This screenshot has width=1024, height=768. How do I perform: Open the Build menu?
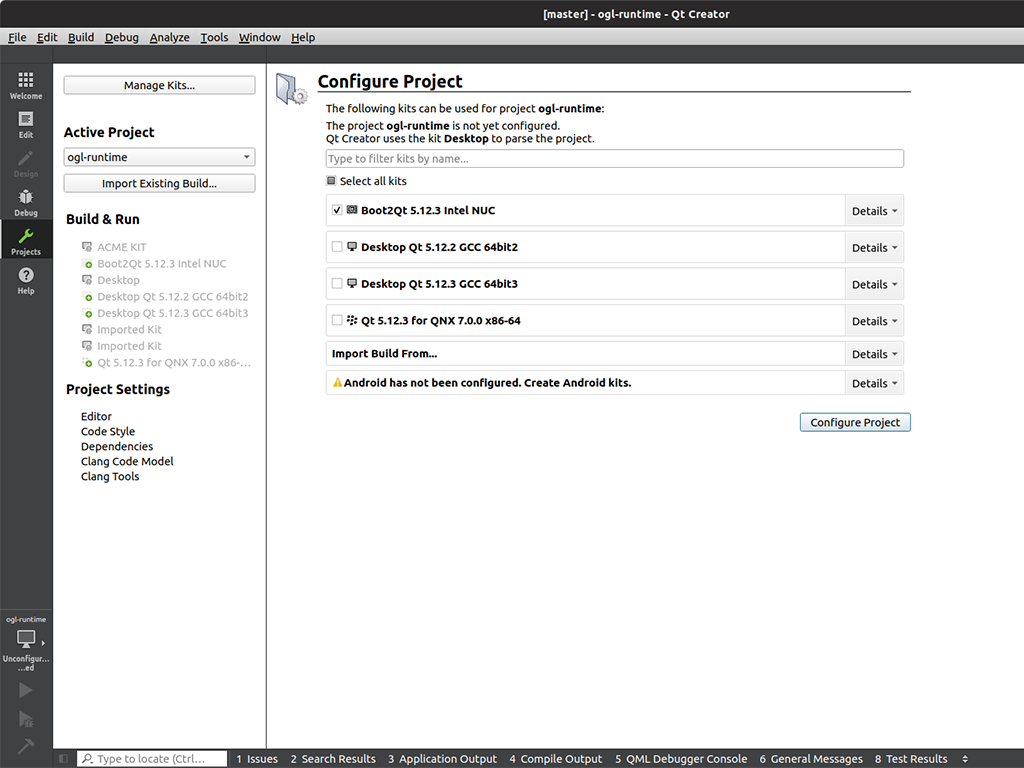[x=81, y=37]
